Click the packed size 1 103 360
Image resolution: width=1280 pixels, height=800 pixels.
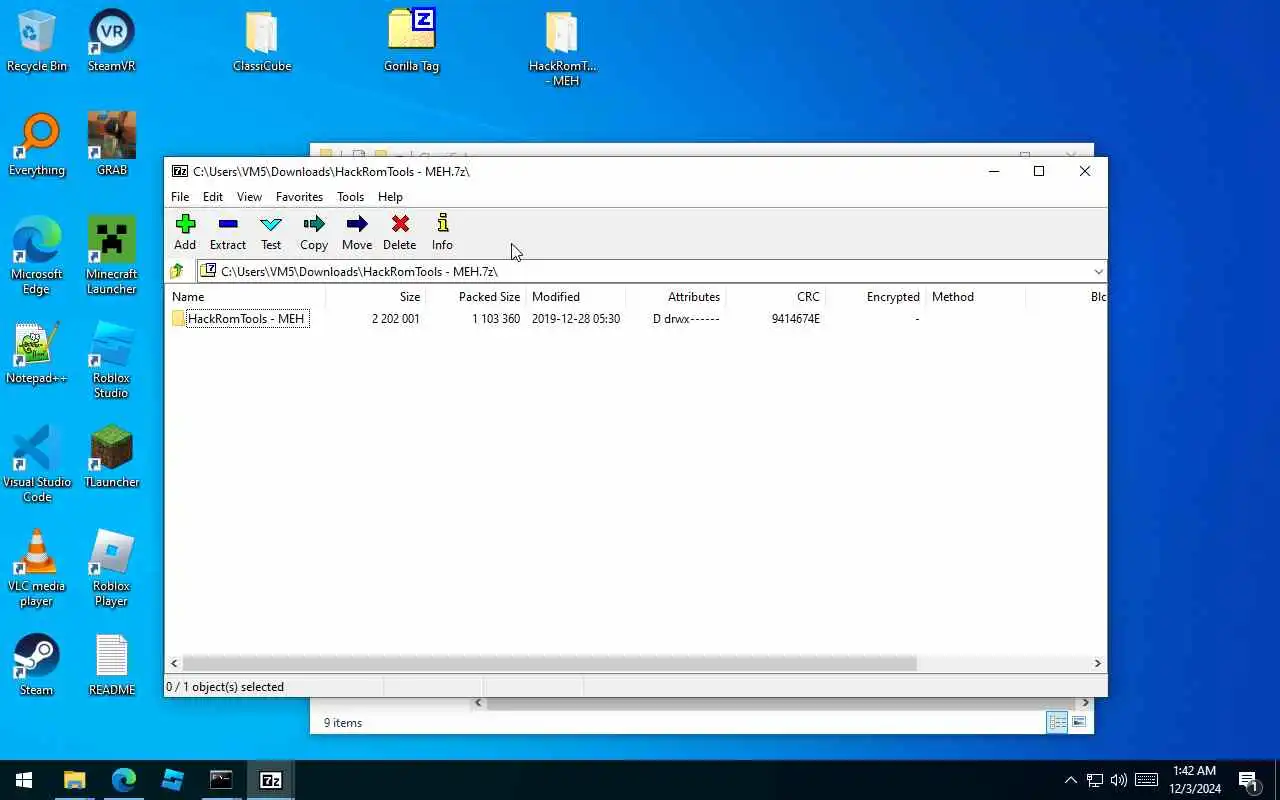pos(496,319)
